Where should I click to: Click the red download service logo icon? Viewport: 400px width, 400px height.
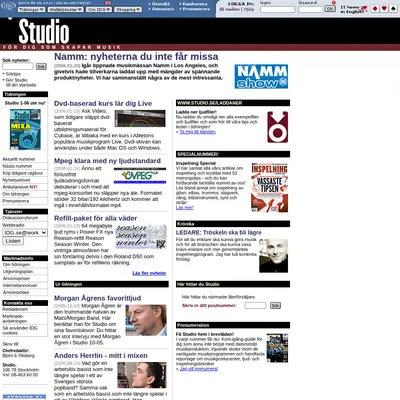pyautogui.click(x=278, y=127)
